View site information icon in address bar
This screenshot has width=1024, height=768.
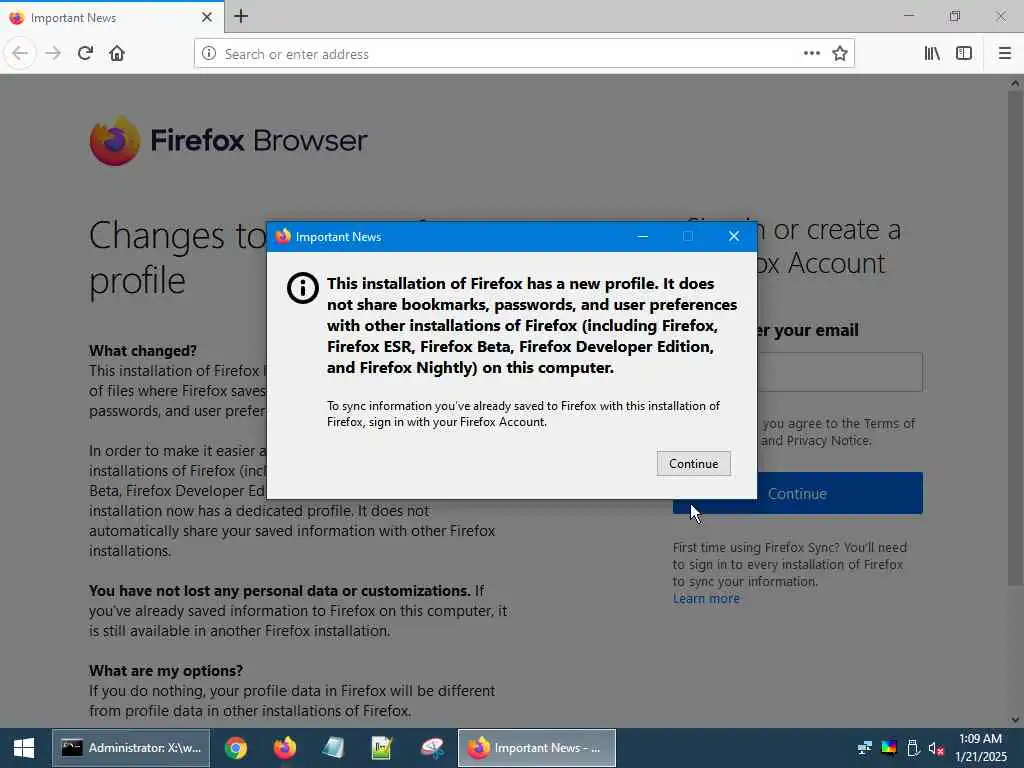[x=209, y=53]
